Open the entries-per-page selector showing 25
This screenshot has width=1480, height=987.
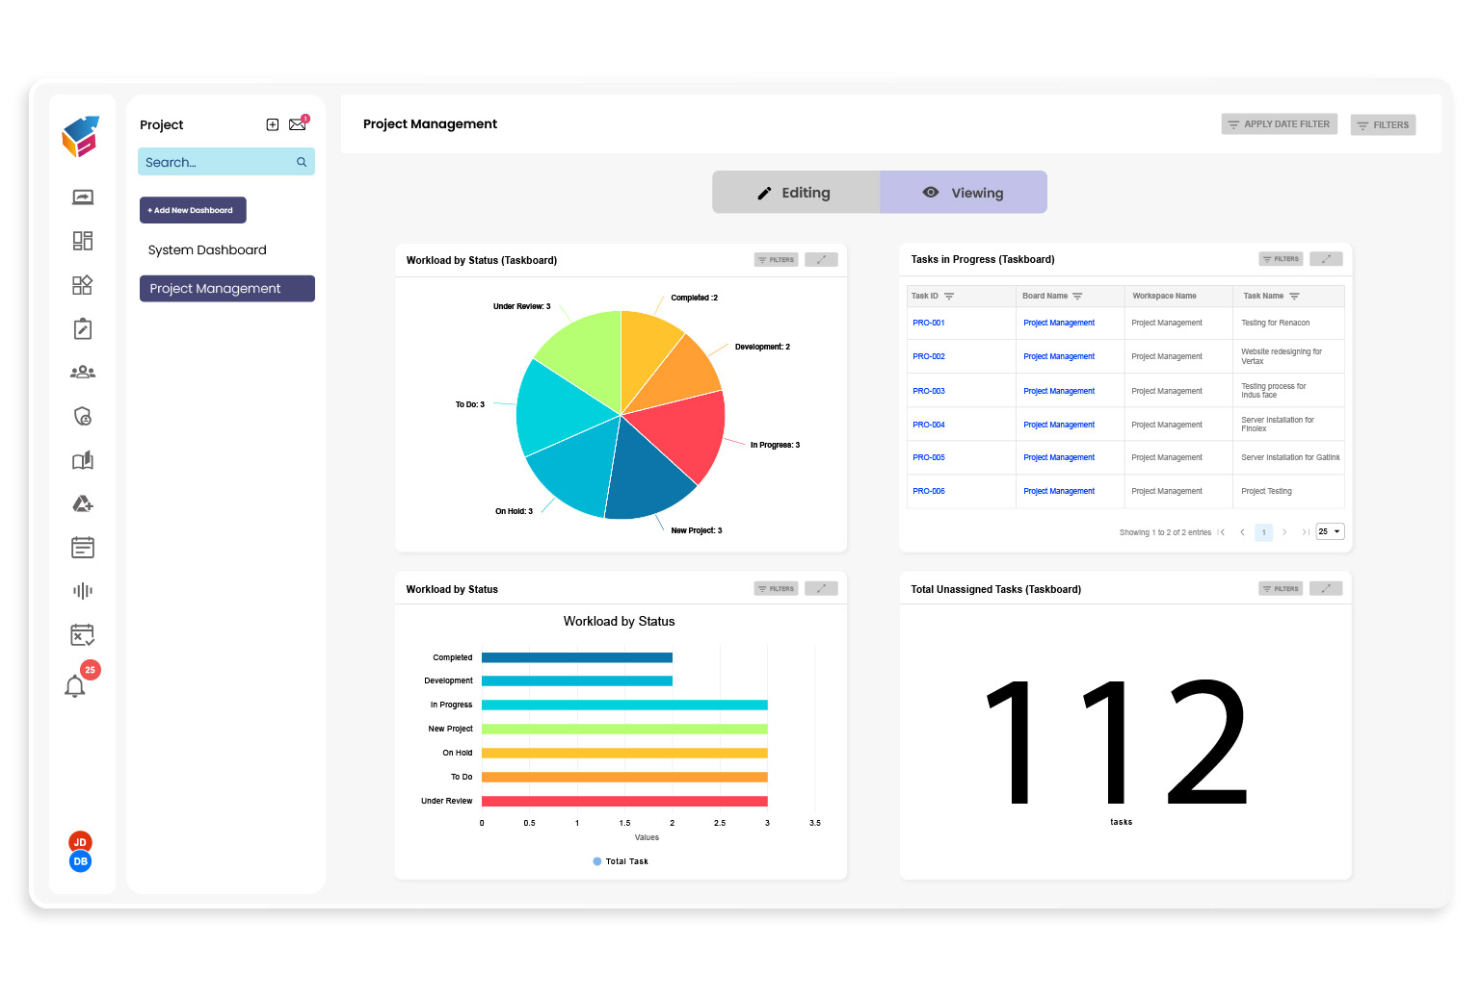point(1329,531)
